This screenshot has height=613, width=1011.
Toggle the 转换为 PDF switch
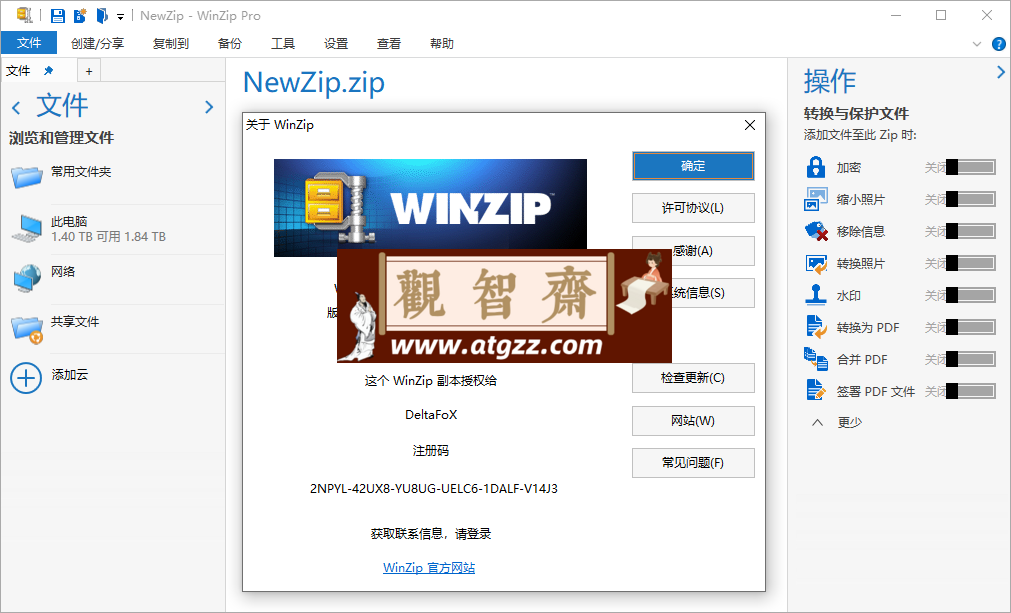click(971, 327)
